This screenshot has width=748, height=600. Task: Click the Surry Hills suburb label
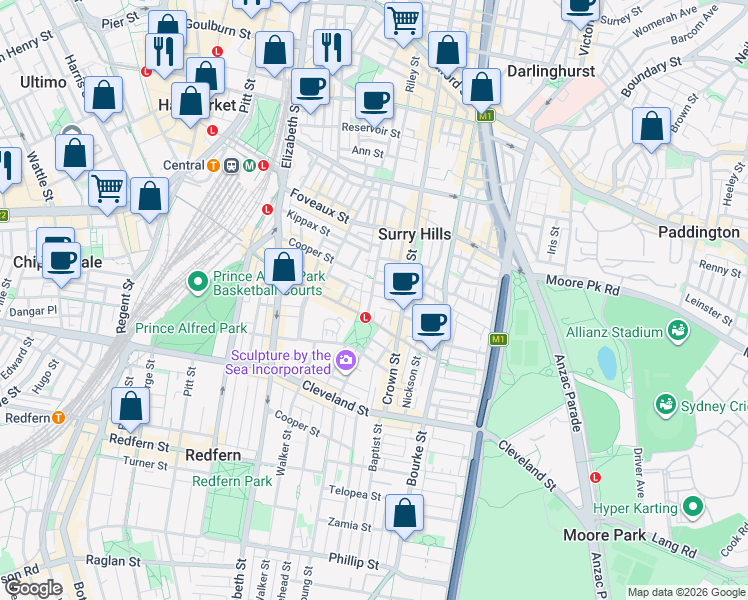tap(414, 234)
